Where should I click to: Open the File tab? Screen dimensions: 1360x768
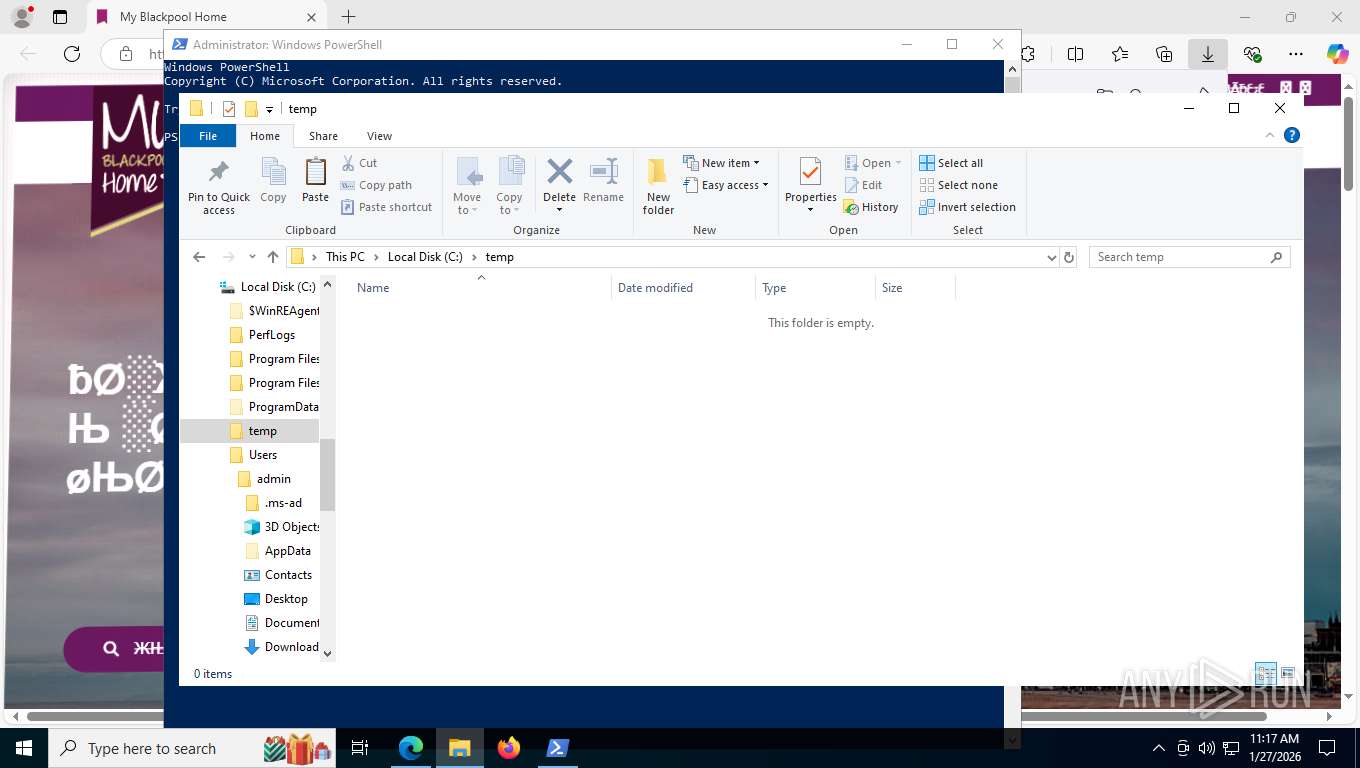[208, 136]
